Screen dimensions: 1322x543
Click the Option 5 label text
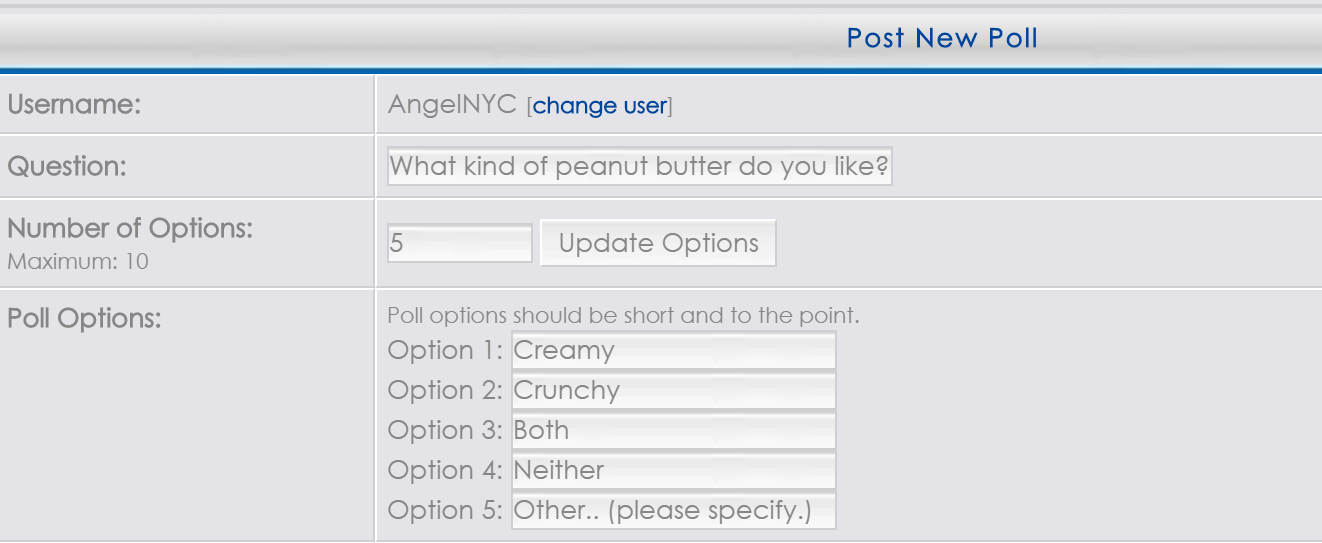(446, 510)
